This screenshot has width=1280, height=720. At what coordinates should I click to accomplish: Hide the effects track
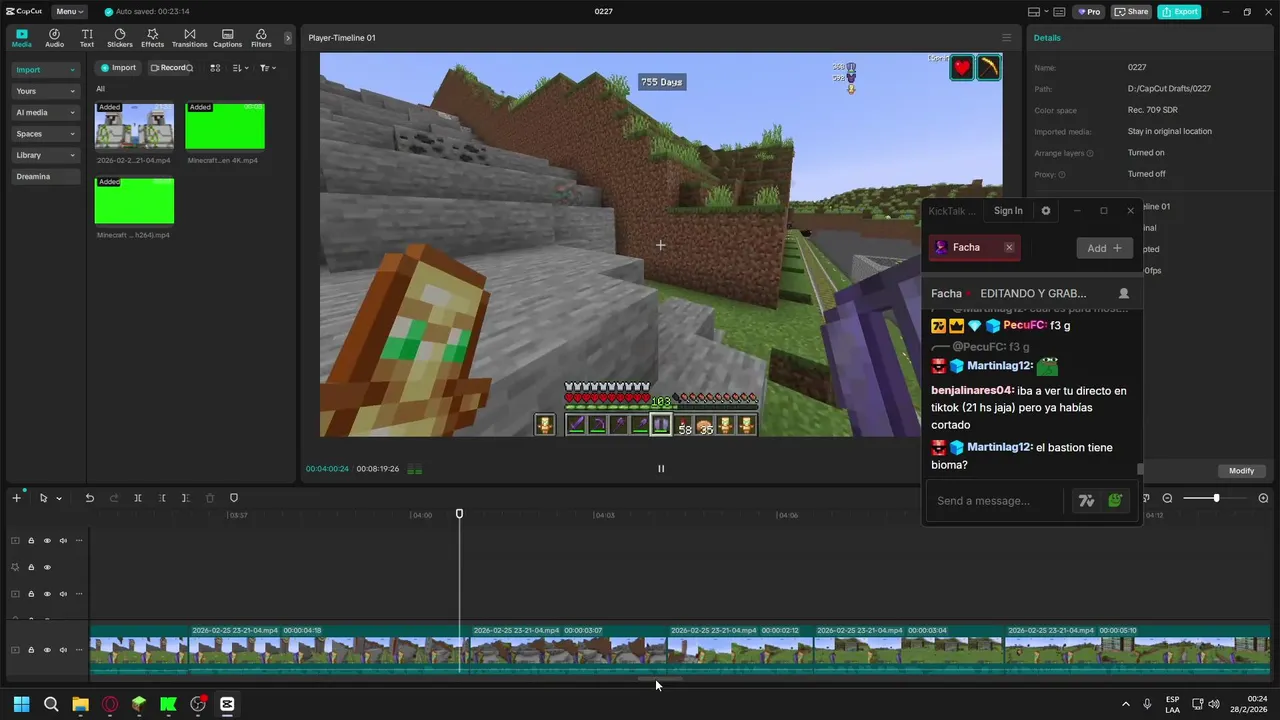click(47, 567)
